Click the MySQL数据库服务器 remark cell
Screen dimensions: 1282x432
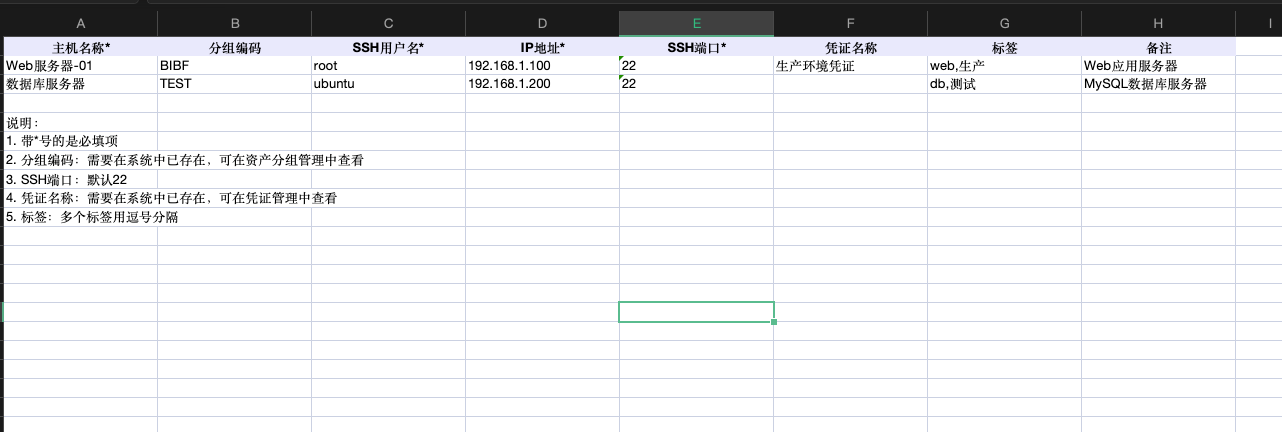click(x=1157, y=85)
